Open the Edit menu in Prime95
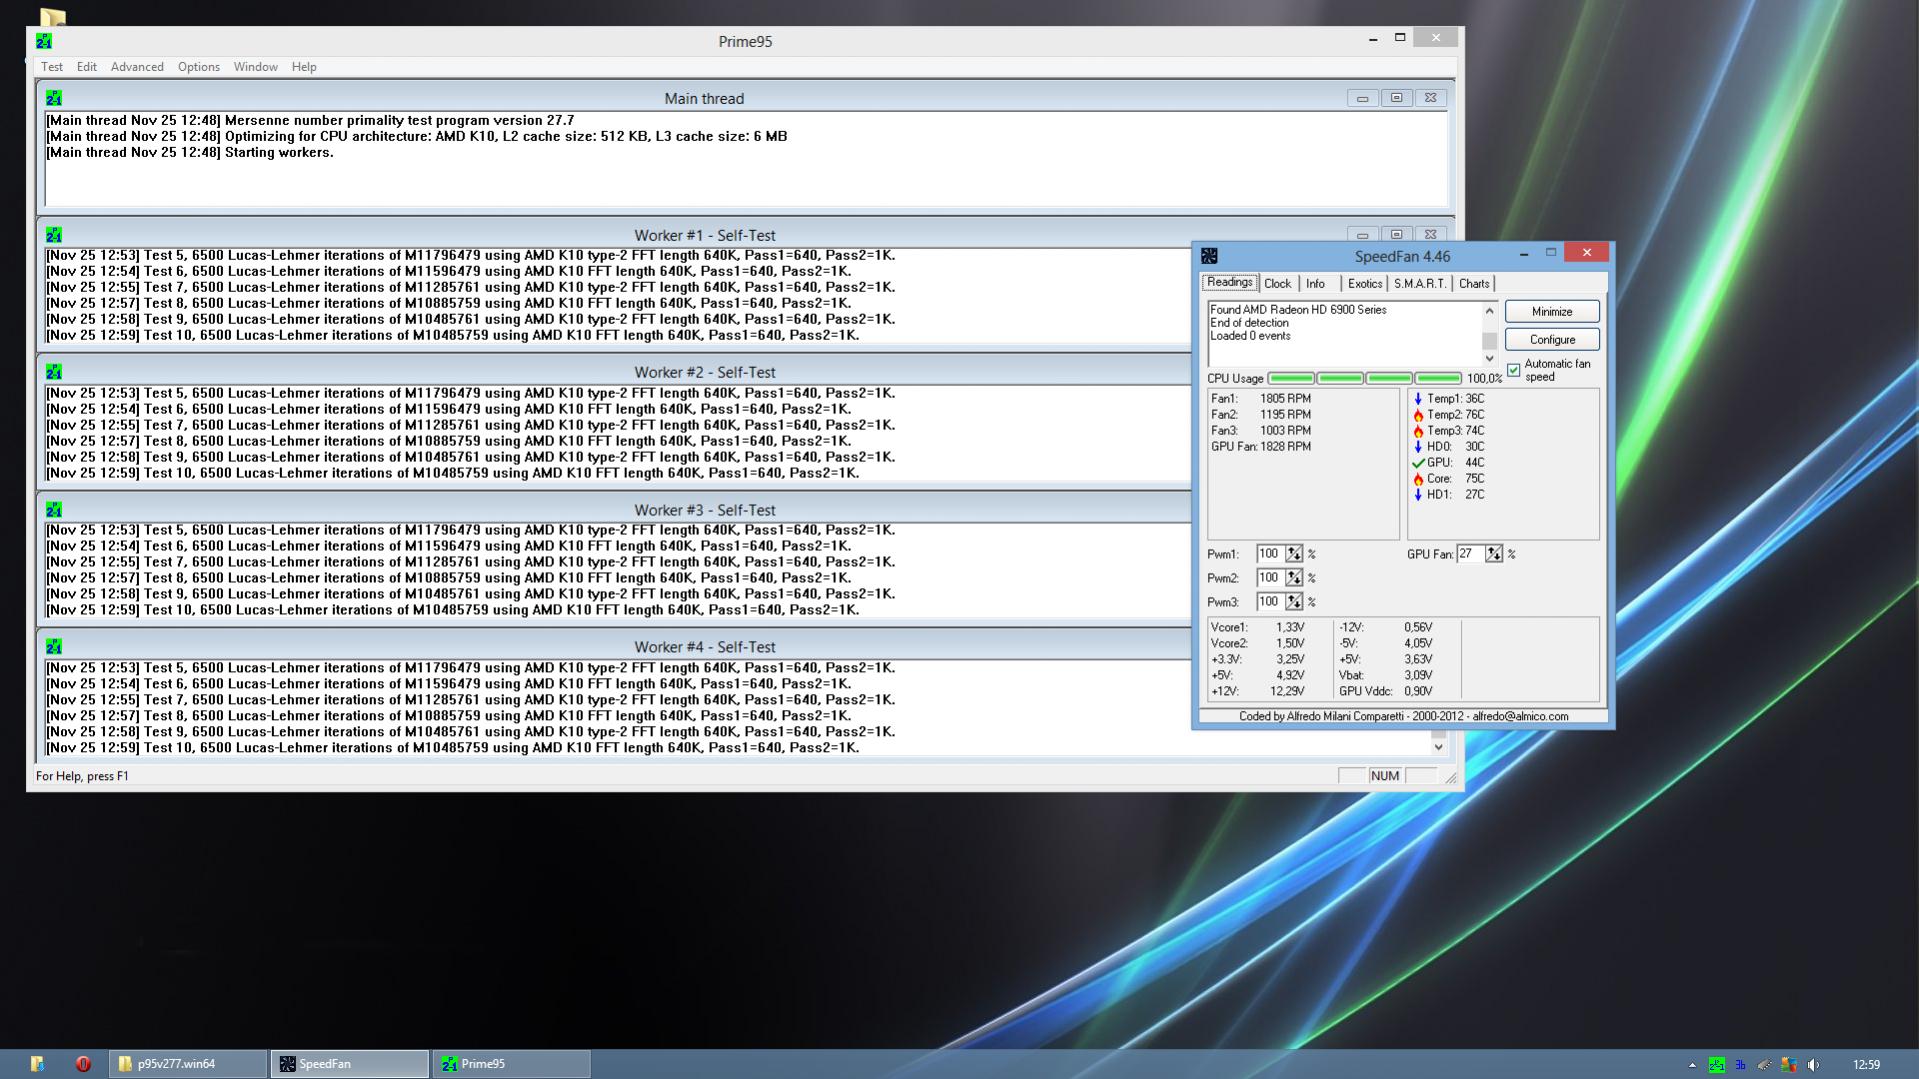Viewport: 1919px width, 1079px height. (87, 67)
